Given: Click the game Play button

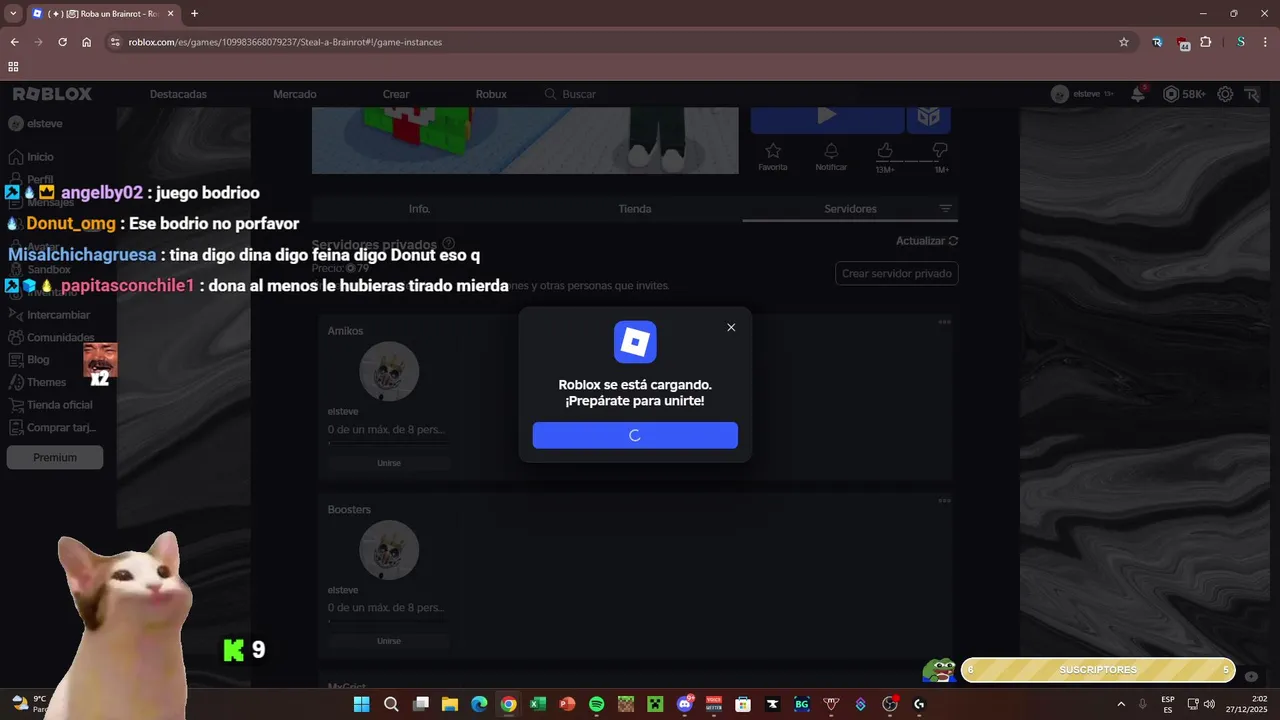Looking at the screenshot, I should (x=827, y=118).
